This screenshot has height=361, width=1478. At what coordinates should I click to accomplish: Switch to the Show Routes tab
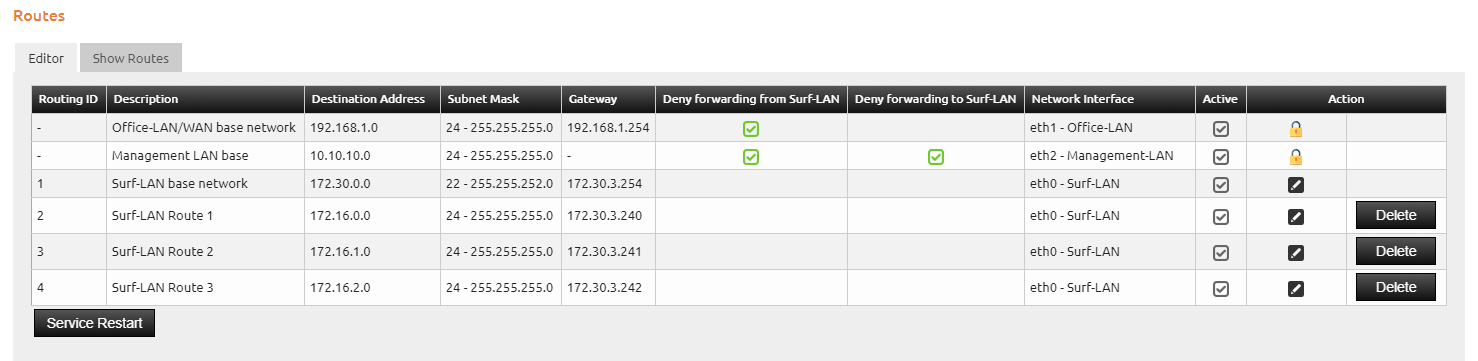click(131, 58)
